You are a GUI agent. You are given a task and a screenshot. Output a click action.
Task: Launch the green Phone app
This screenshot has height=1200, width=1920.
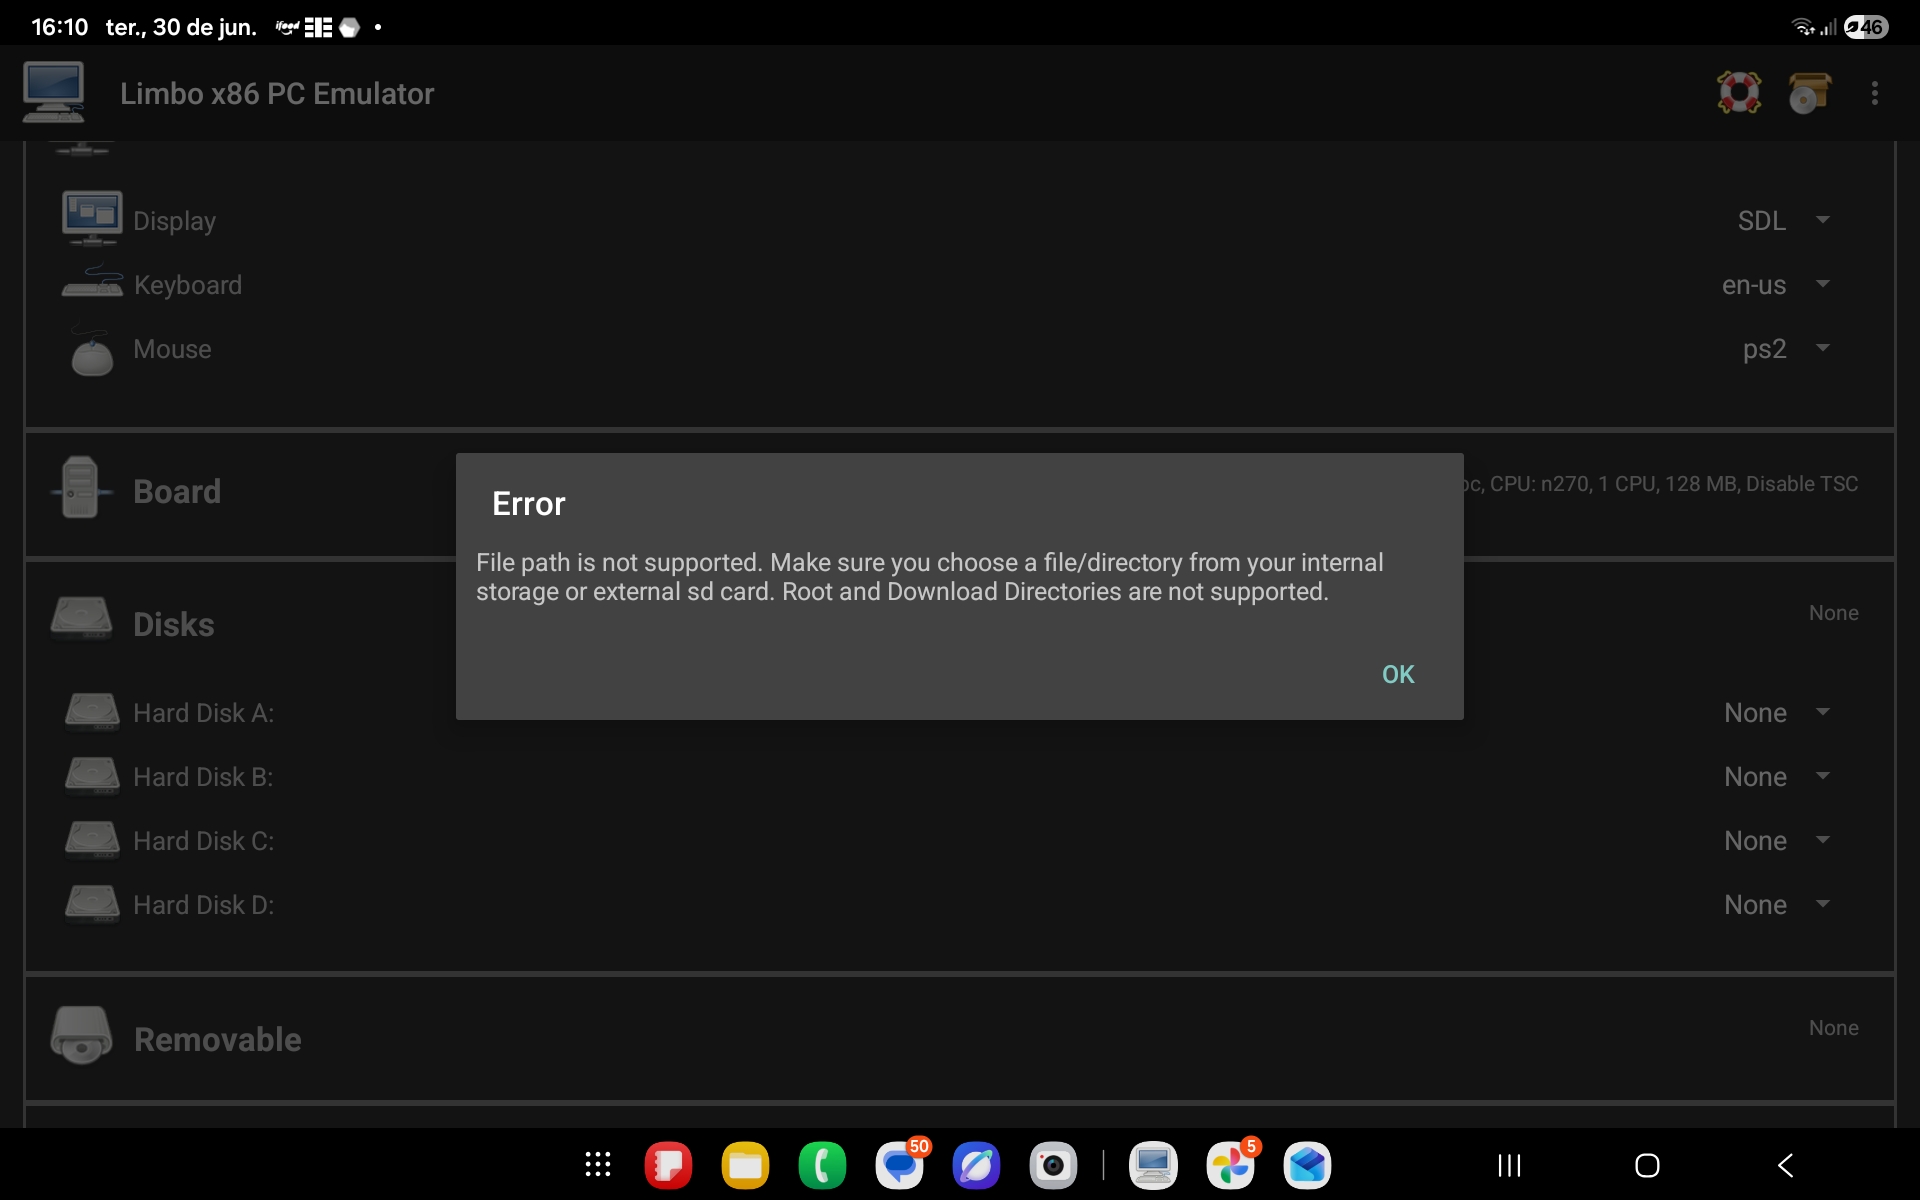point(822,1165)
